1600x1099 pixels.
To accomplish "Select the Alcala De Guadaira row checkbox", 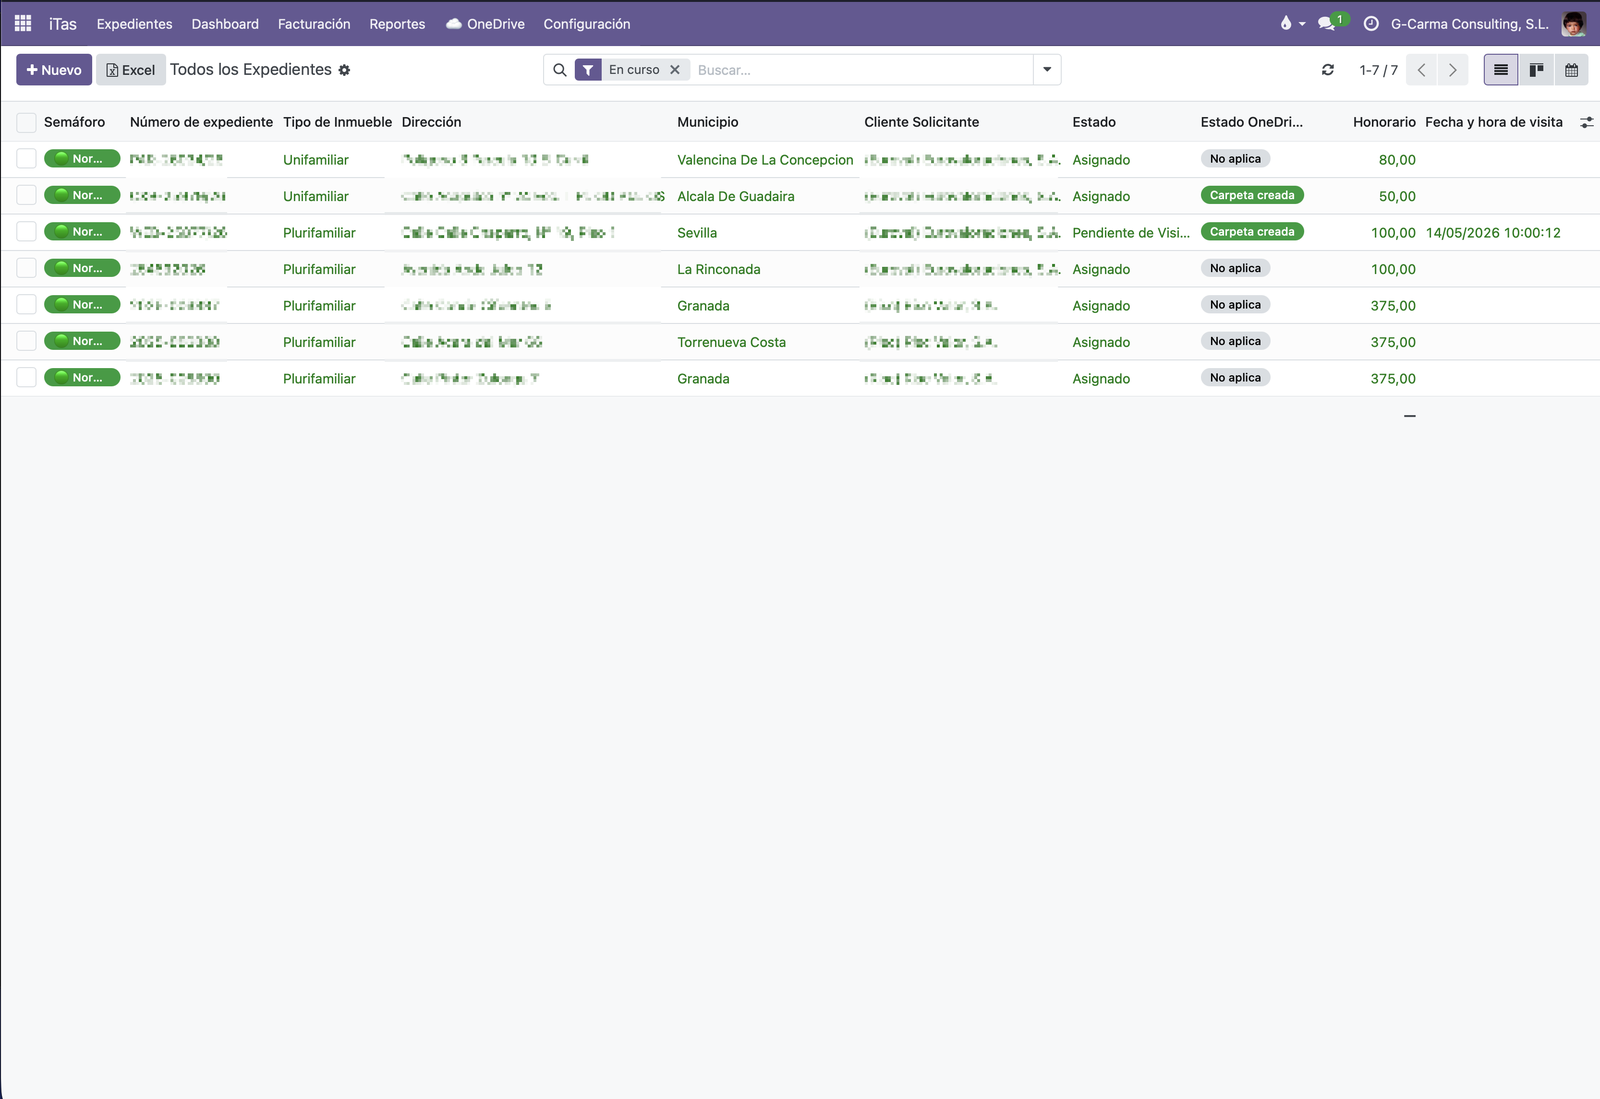I will pos(27,195).
